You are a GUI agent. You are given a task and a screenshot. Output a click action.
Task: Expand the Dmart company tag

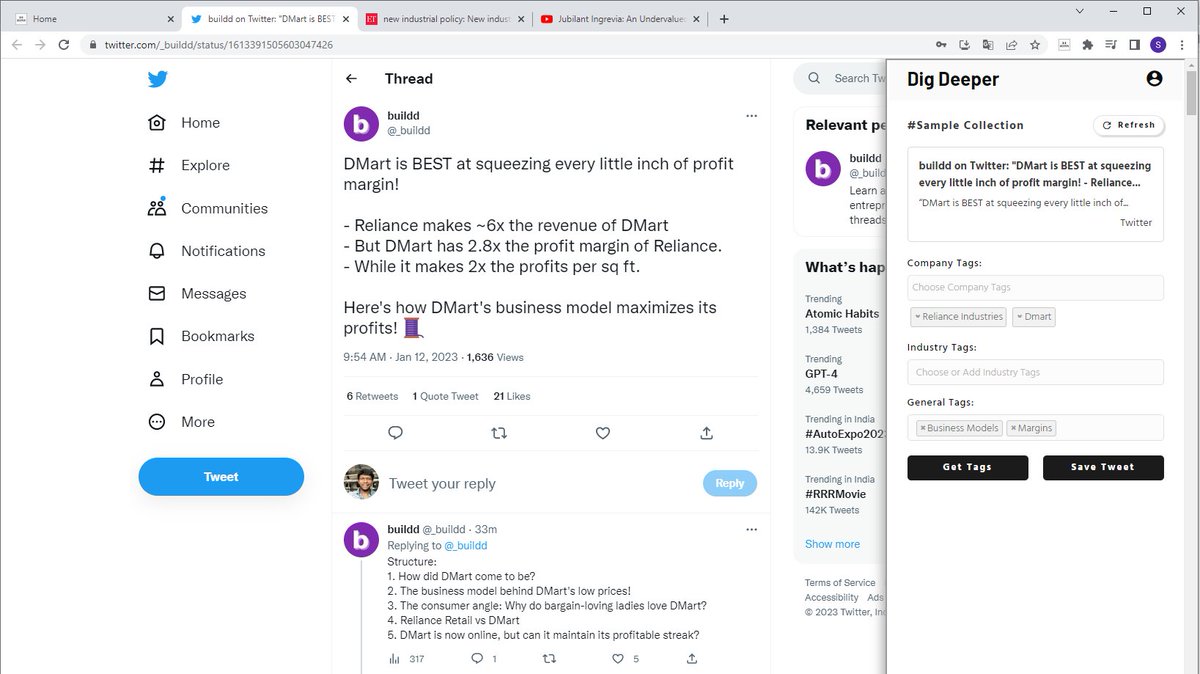[x=1020, y=317]
